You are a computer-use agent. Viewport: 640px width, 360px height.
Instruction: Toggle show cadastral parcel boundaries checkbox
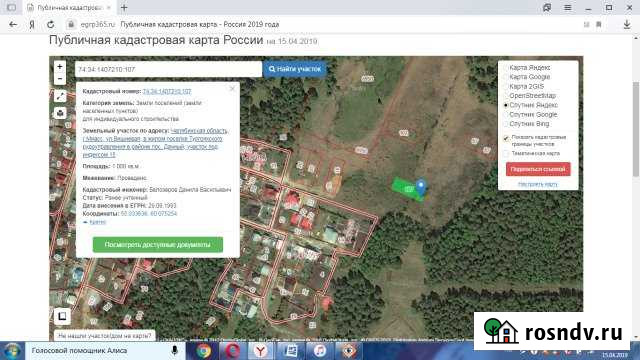pyautogui.click(x=507, y=138)
